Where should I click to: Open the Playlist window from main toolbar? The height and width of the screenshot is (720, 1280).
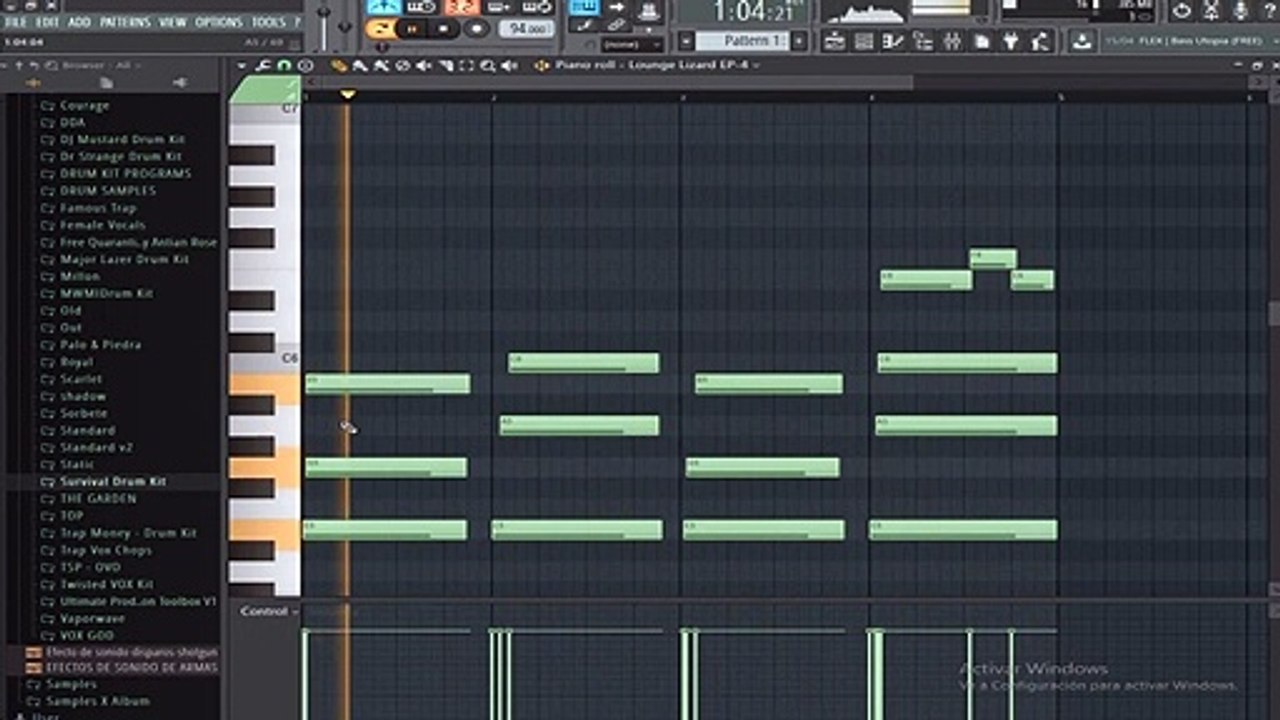[x=834, y=41]
